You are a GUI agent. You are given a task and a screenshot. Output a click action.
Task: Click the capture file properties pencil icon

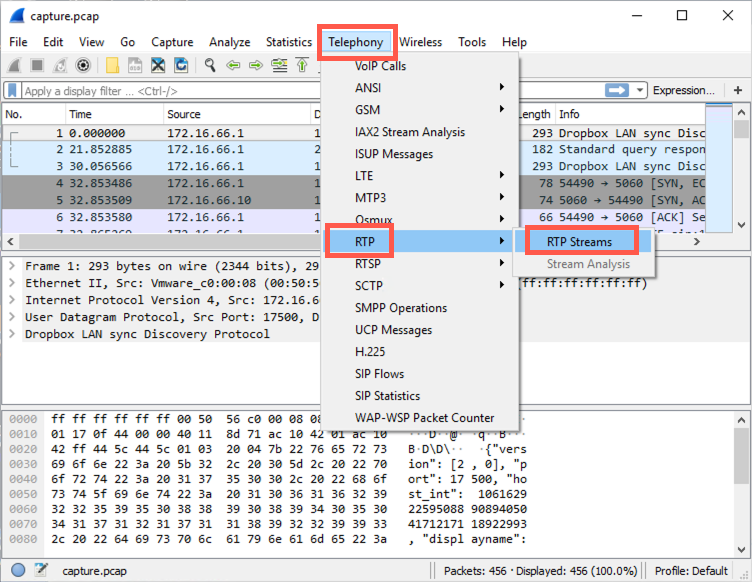[41, 570]
